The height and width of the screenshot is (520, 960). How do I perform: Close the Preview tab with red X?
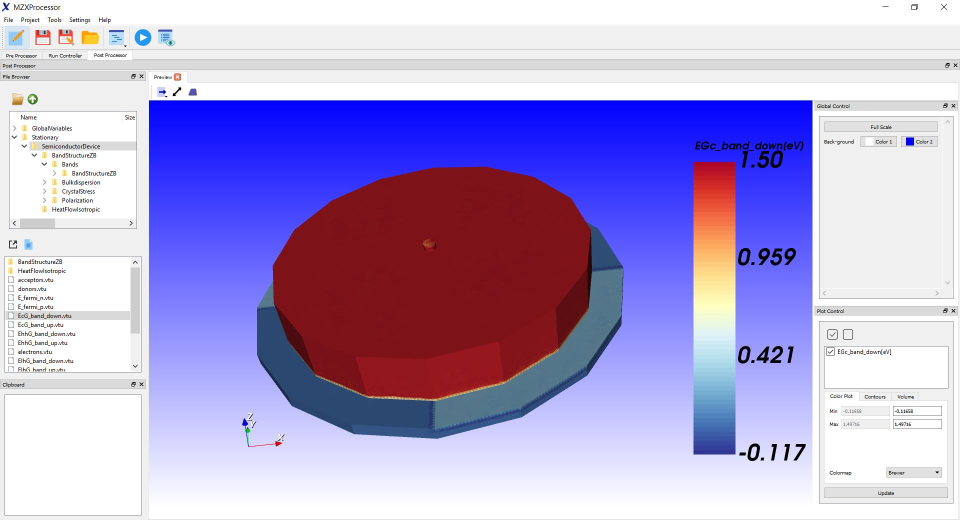point(178,77)
